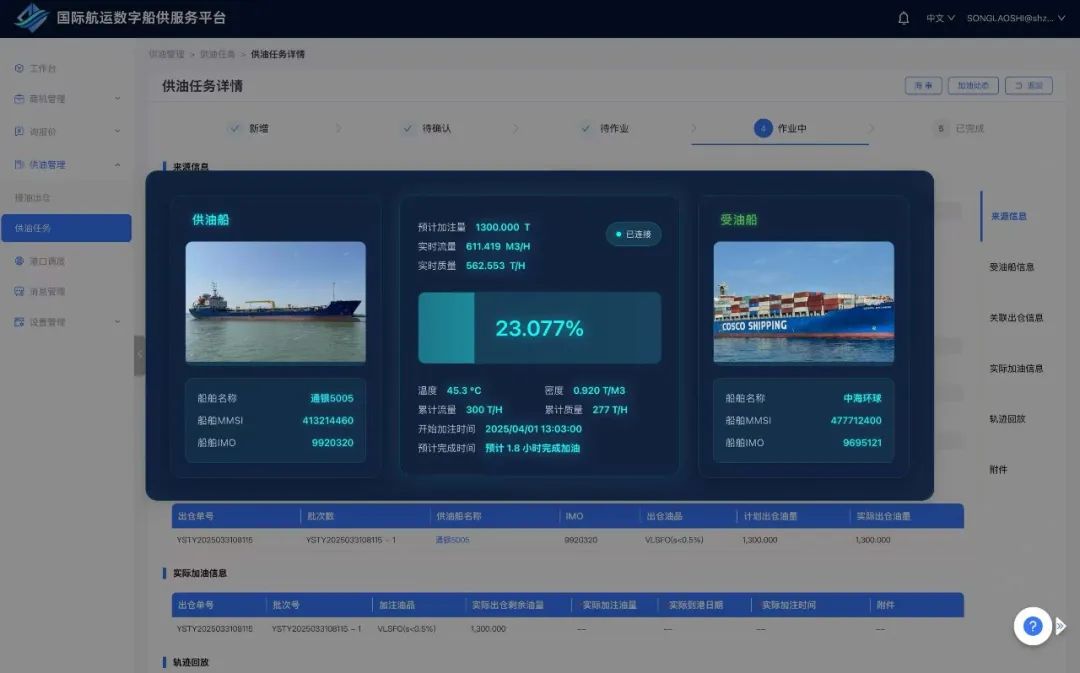Jump to 轨迹回放 anchor tab
The image size is (1080, 673).
coord(1007,419)
